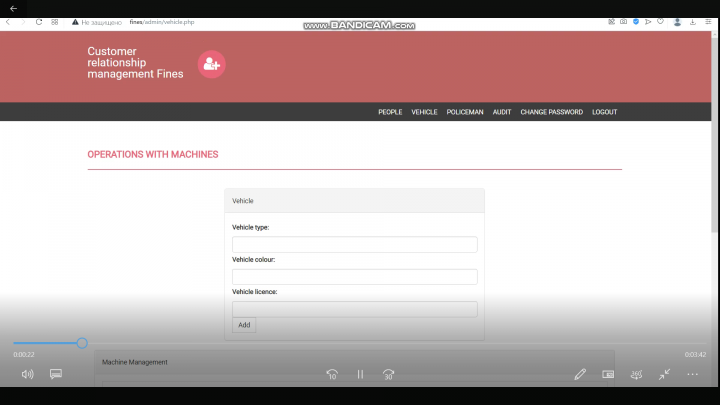Open the browser profile account icon

[x=677, y=22]
